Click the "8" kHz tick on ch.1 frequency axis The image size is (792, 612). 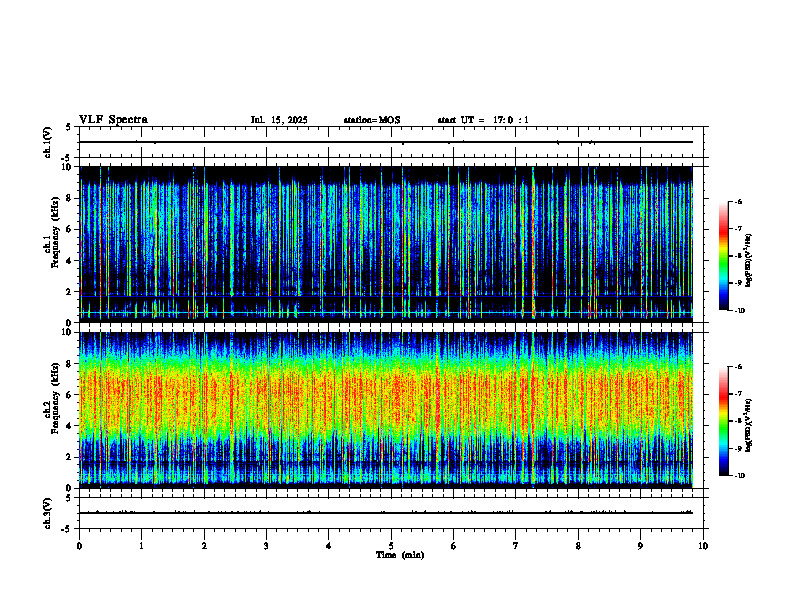click(x=70, y=198)
